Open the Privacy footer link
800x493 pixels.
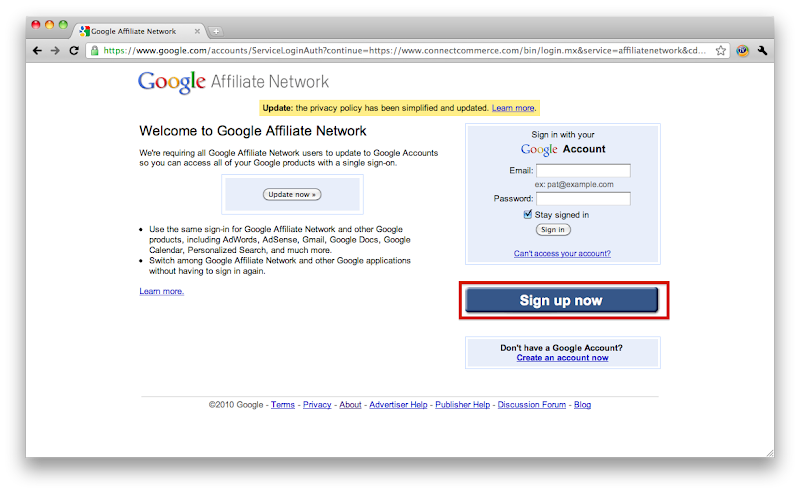pyautogui.click(x=317, y=405)
